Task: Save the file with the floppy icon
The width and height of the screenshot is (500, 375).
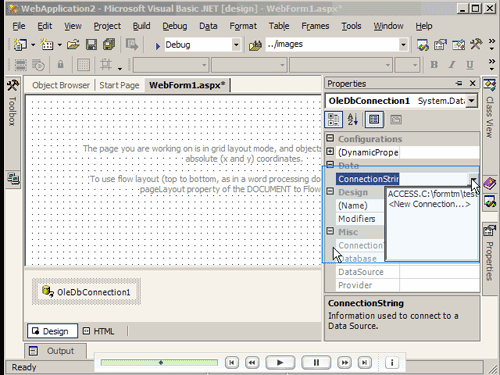Action: point(91,44)
